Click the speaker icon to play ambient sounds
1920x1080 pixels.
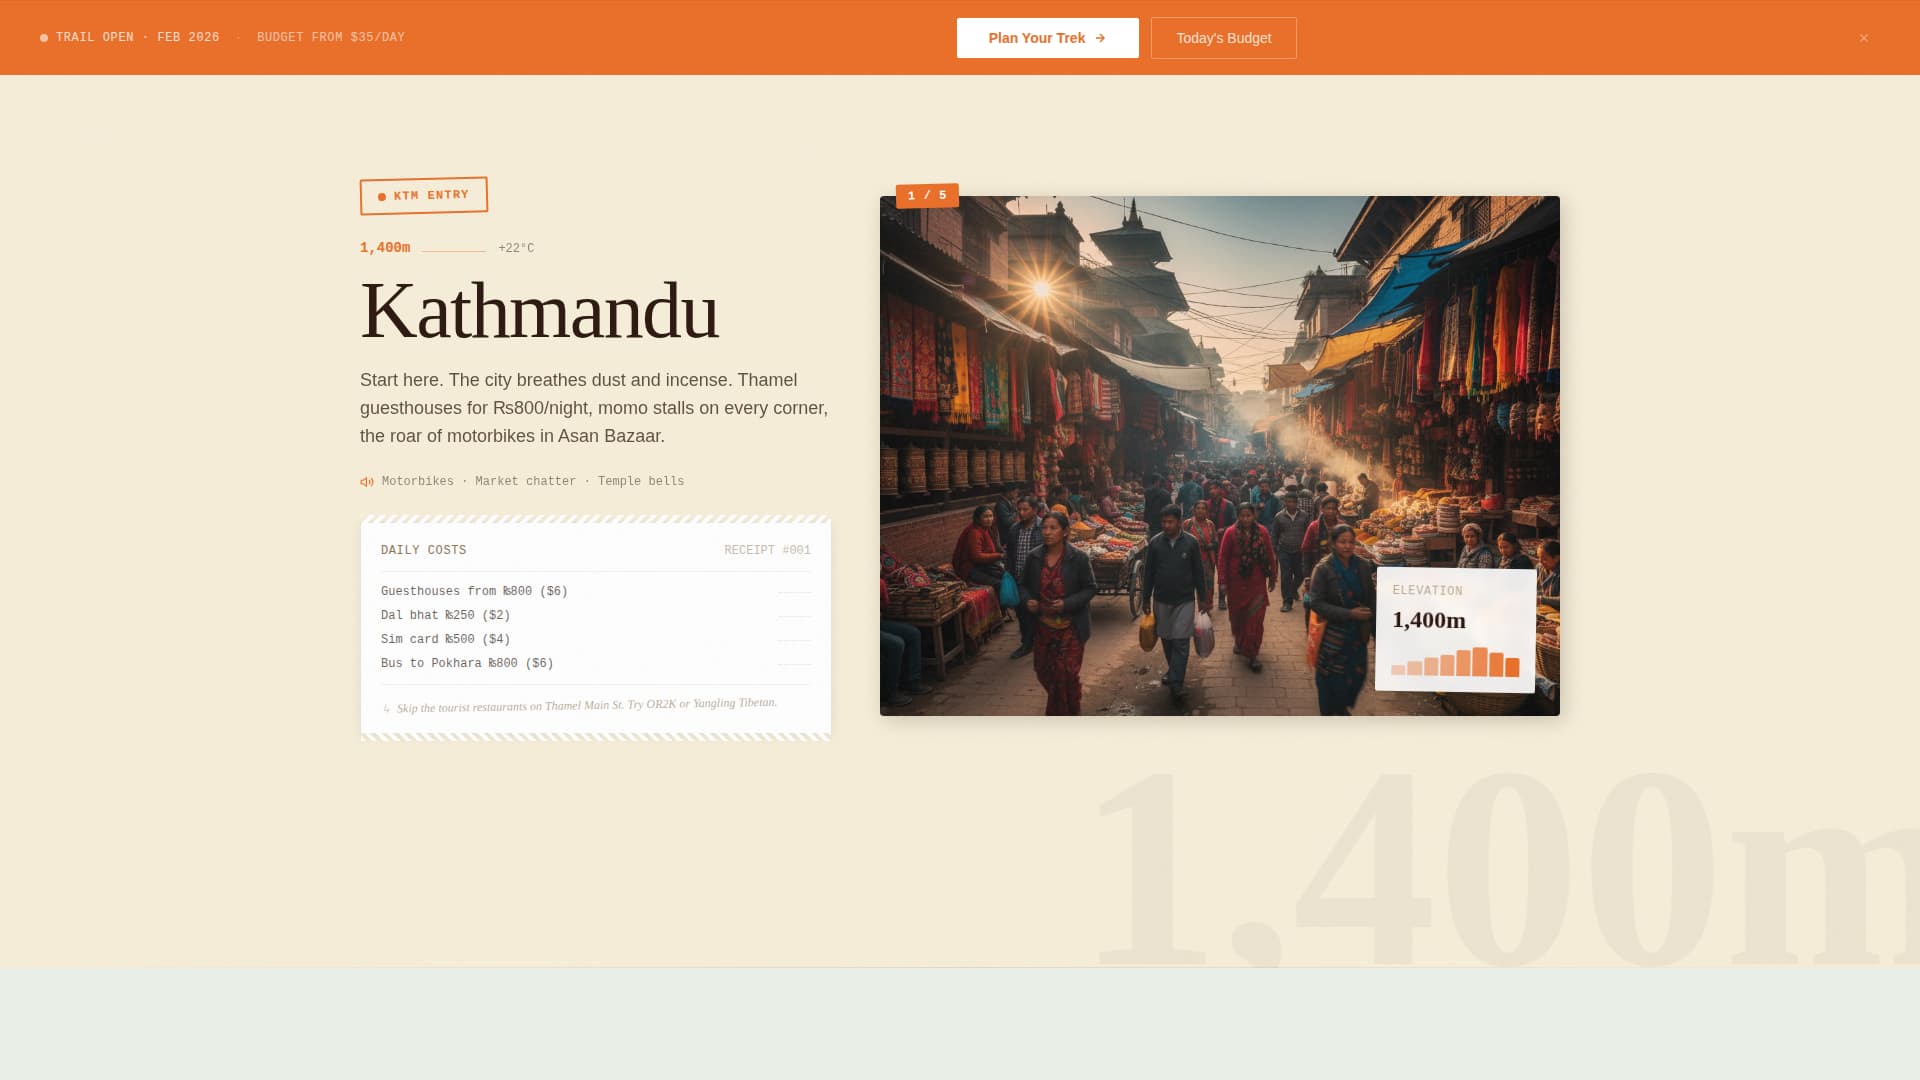click(x=366, y=481)
